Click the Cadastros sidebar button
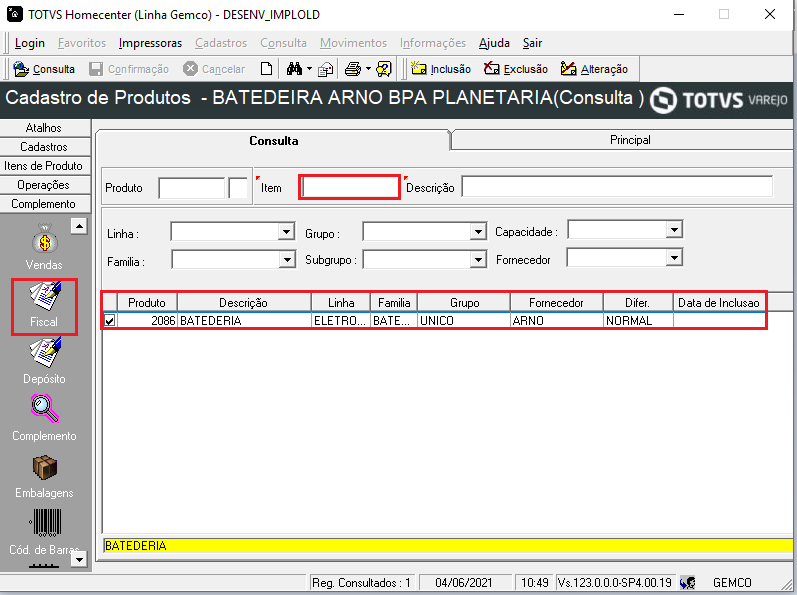 (44, 147)
